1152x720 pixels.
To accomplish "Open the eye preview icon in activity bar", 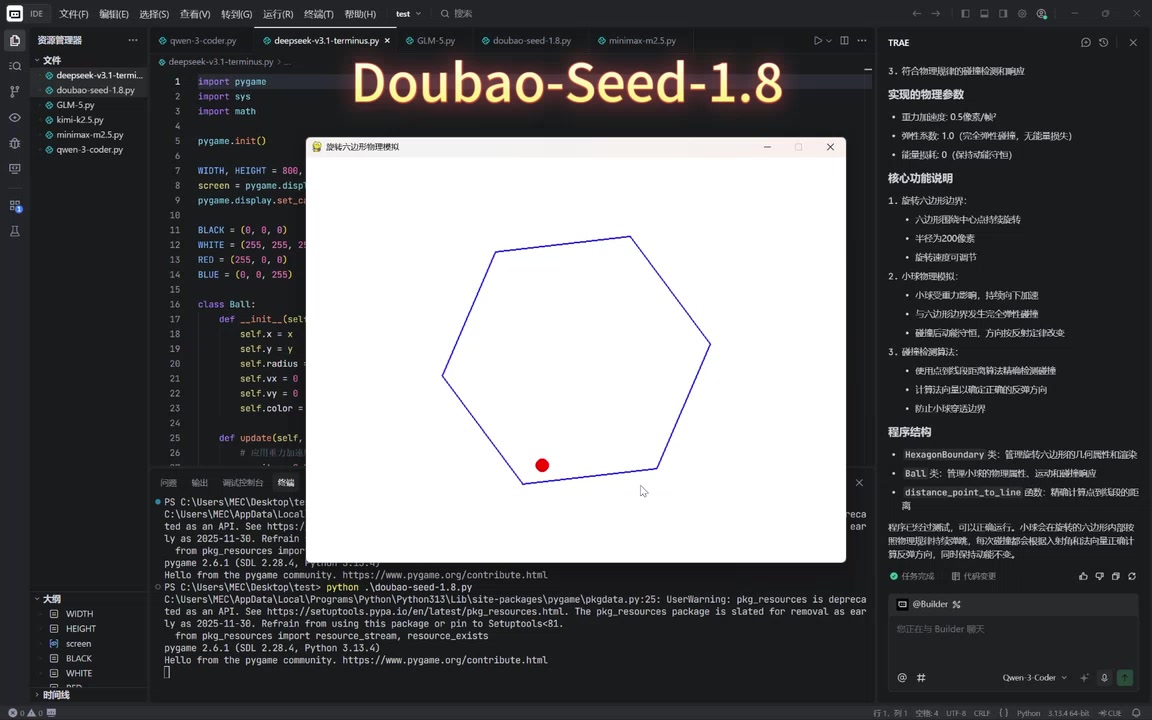I will [15, 118].
